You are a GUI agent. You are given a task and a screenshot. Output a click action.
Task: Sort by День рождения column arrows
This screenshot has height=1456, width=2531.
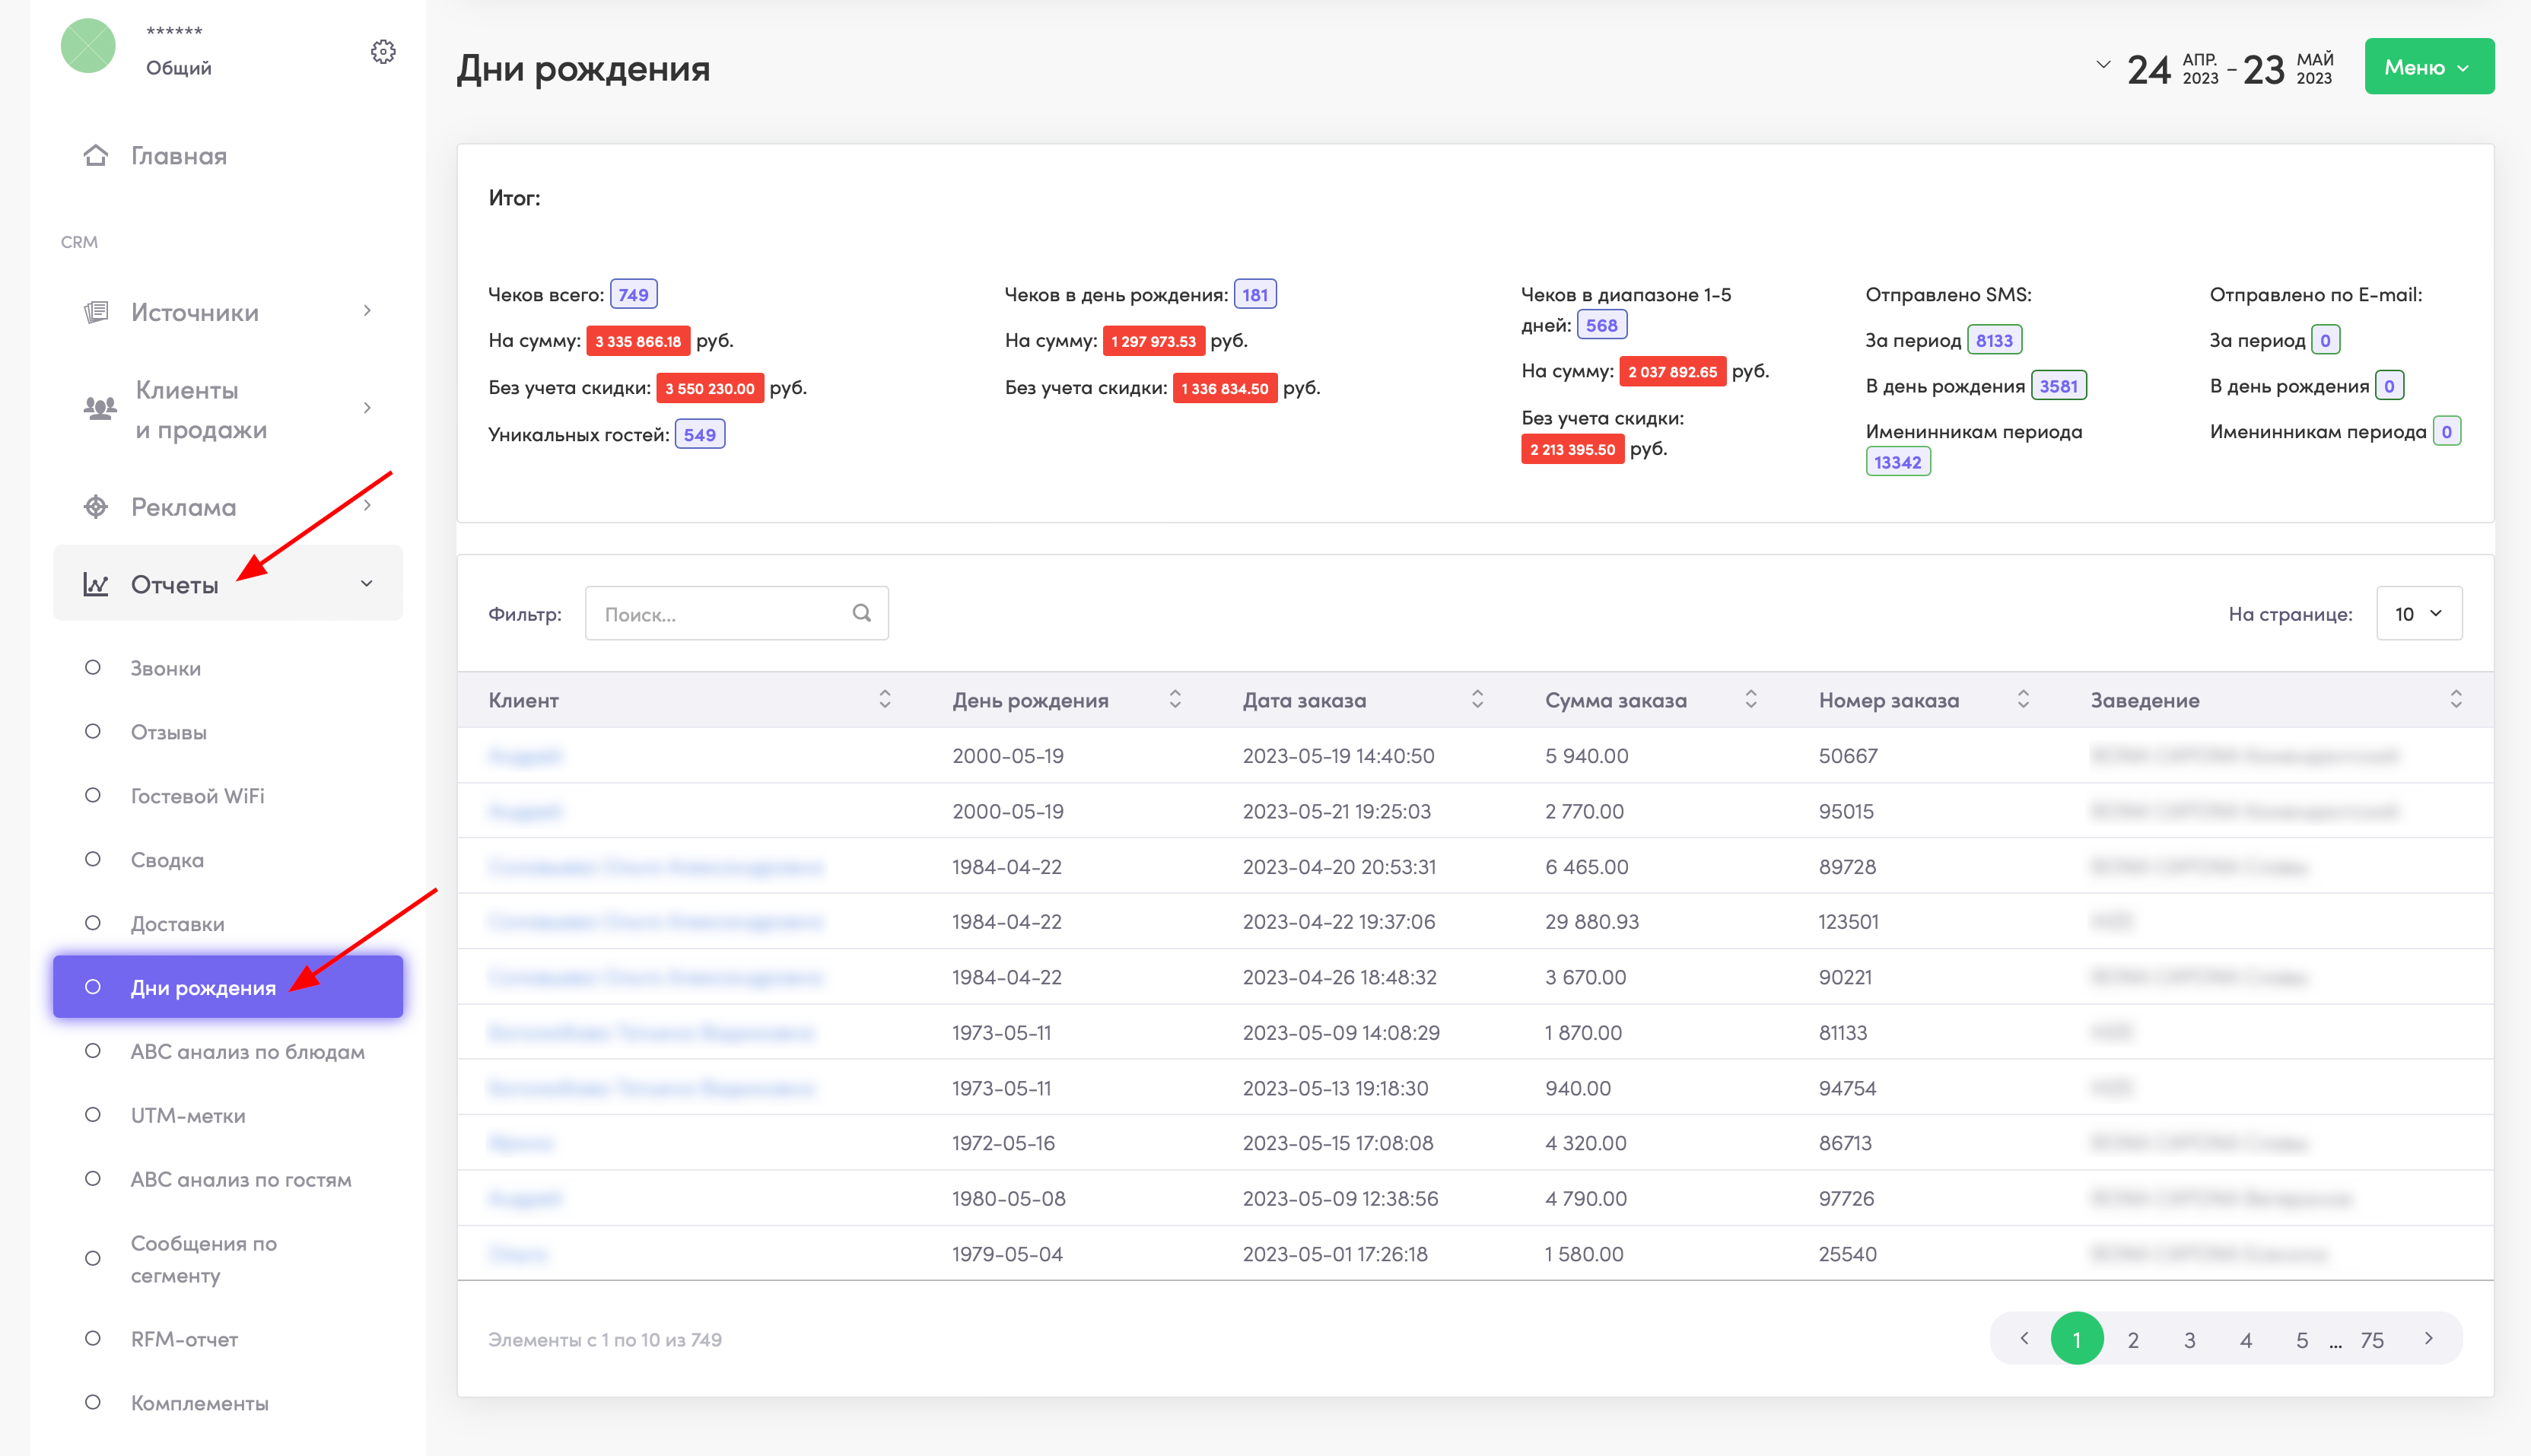coord(1175,700)
